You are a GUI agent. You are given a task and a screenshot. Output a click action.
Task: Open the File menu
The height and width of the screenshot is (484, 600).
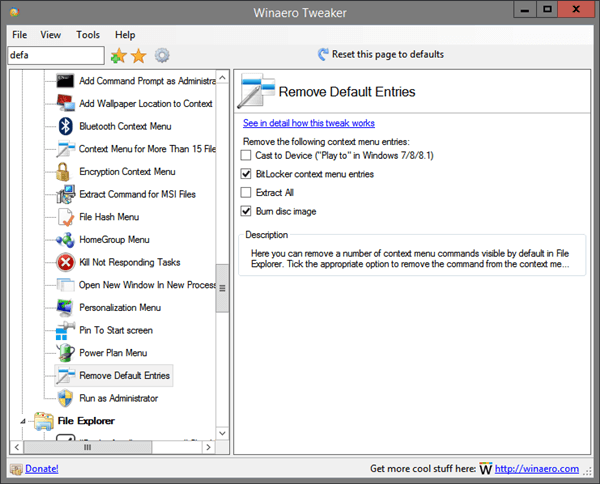click(x=20, y=35)
